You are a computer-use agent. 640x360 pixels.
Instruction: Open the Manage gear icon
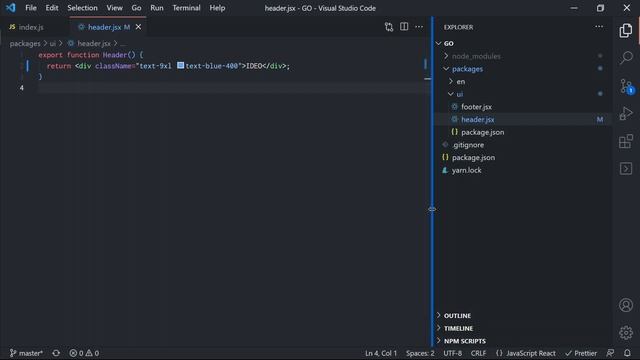click(x=626, y=333)
